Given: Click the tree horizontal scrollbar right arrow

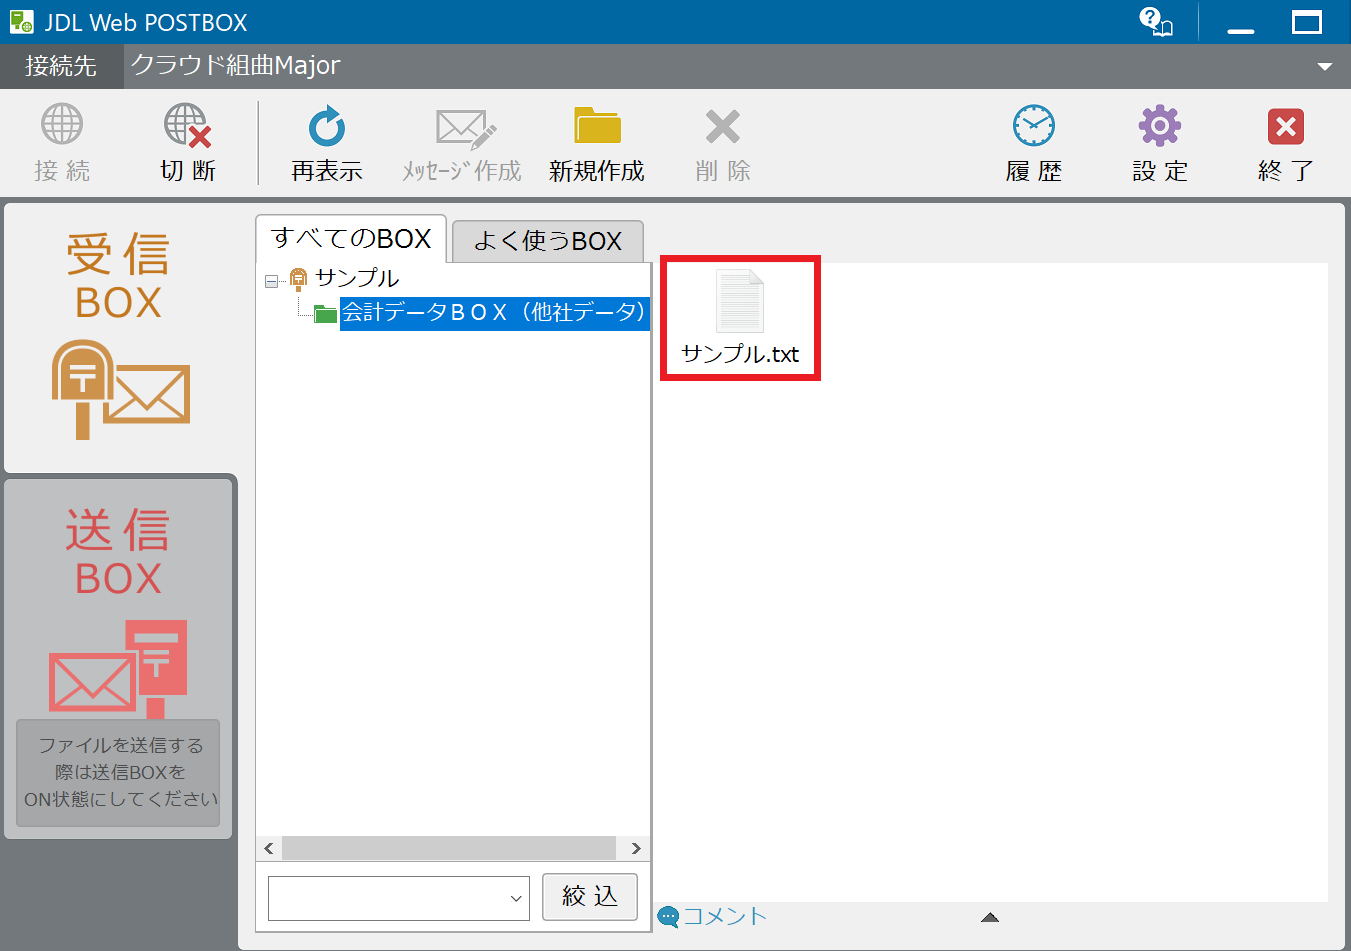Looking at the screenshot, I should coord(636,848).
